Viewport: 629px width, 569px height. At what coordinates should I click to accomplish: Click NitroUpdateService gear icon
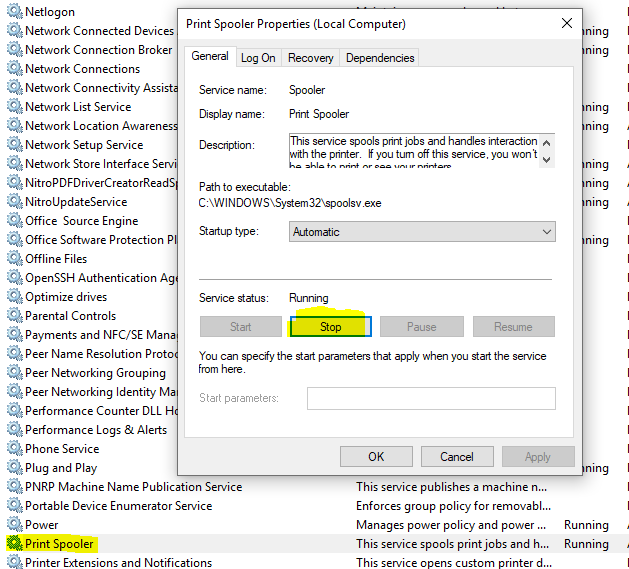[14, 201]
